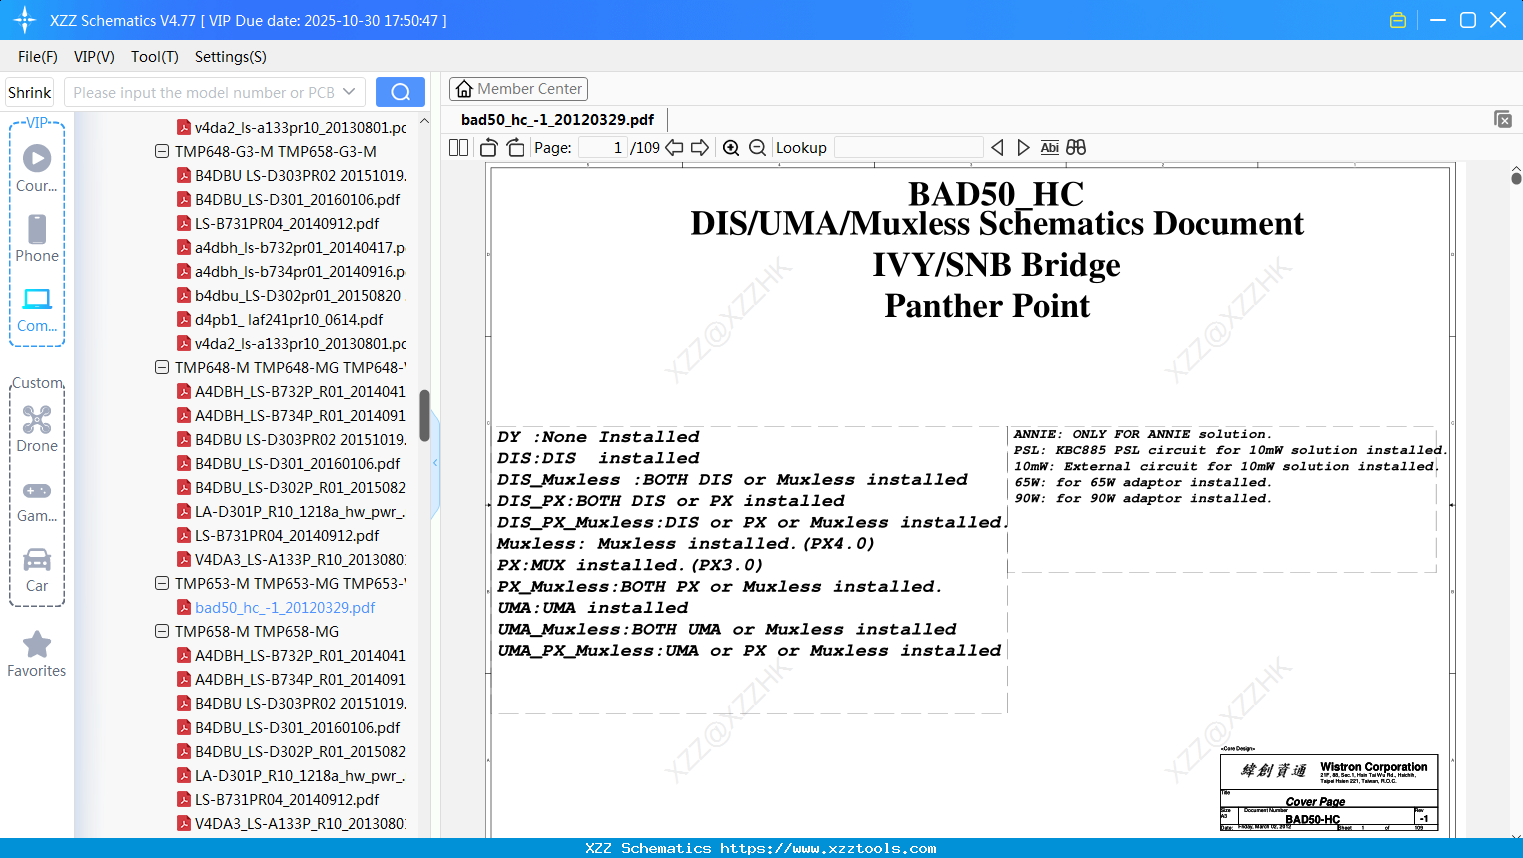
Task: Open the Car category
Action: tap(37, 569)
